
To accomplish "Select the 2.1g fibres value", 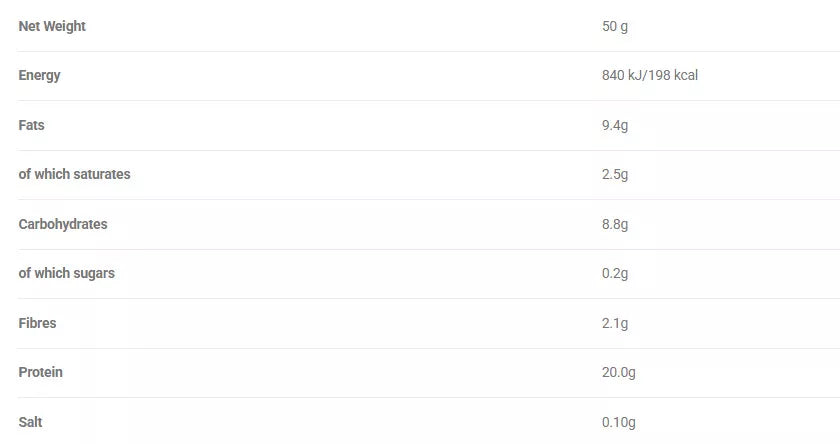I will 615,323.
